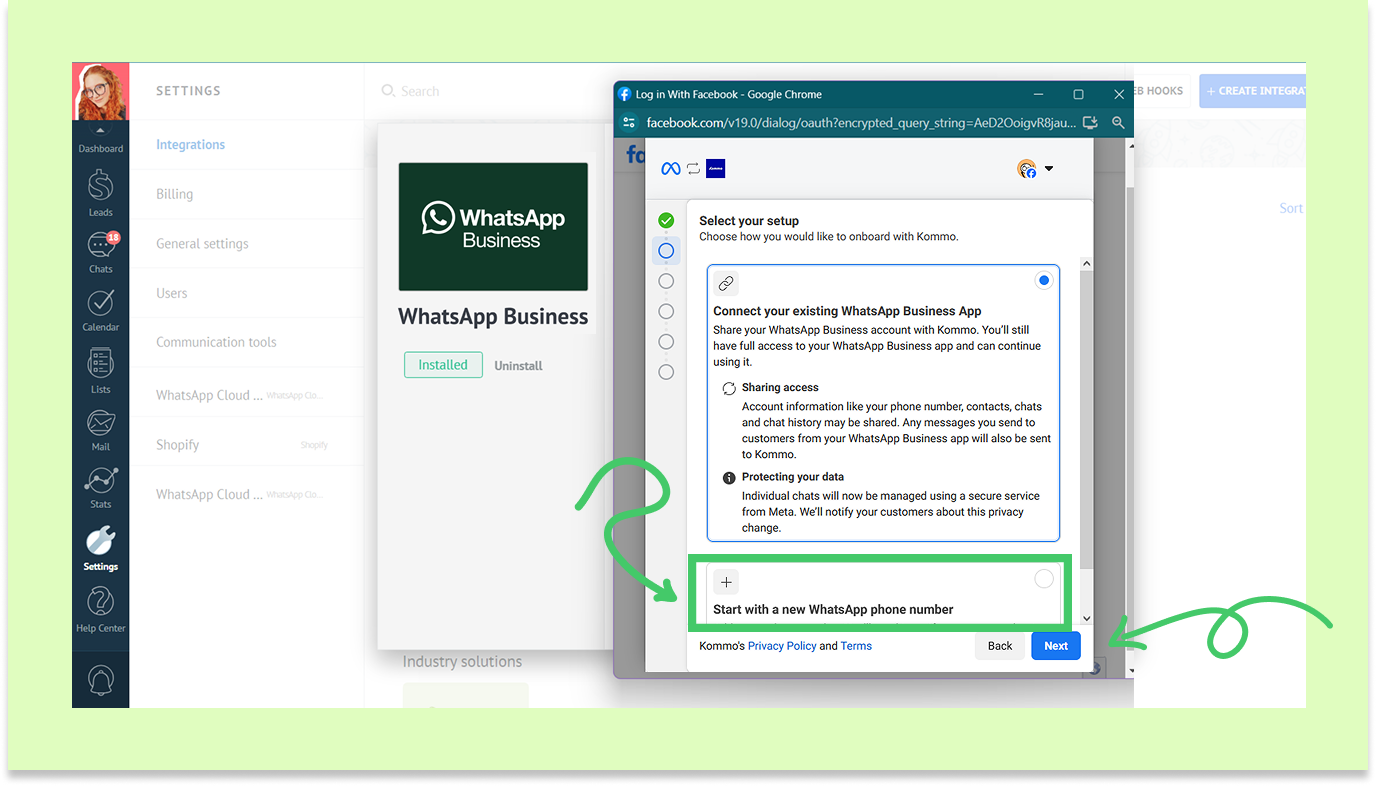Minimize the Log in With Facebook window
This screenshot has height=786, width=1376.
(x=1038, y=94)
